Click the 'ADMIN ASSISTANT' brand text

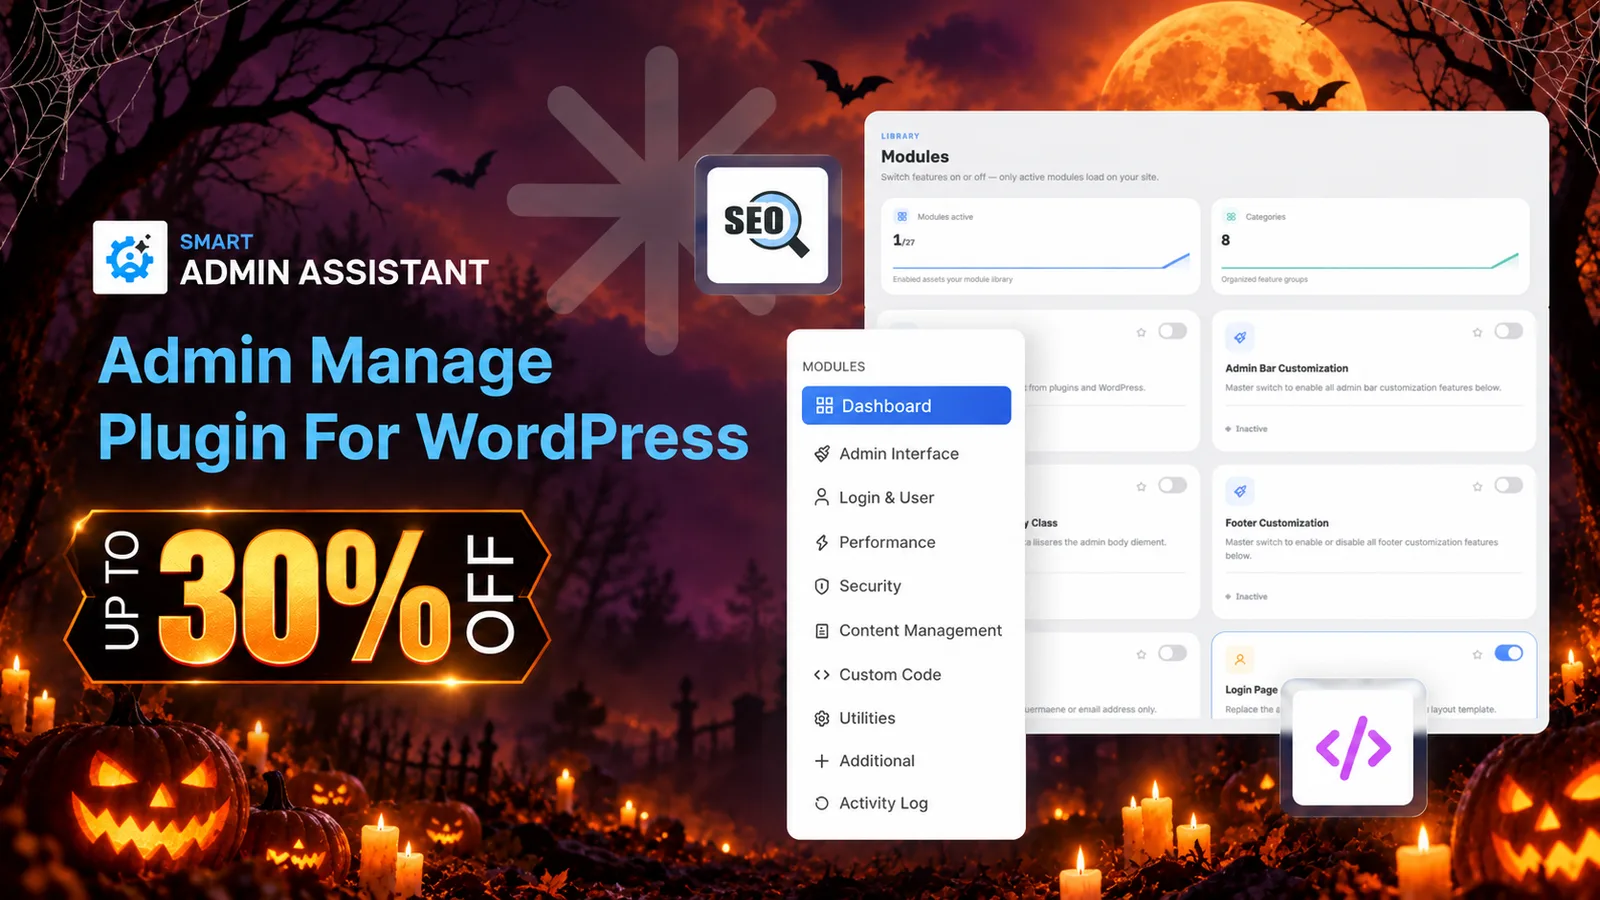334,272
